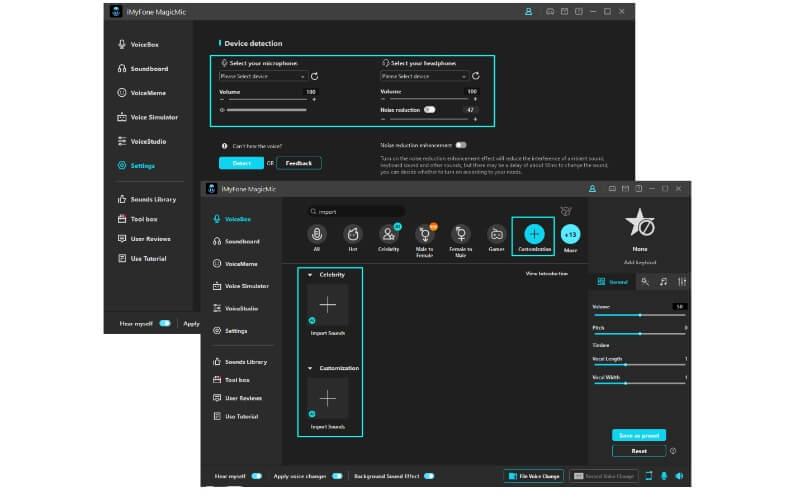Viewport: 800px width, 494px height.
Task: Click the voice search field
Action: (356, 211)
